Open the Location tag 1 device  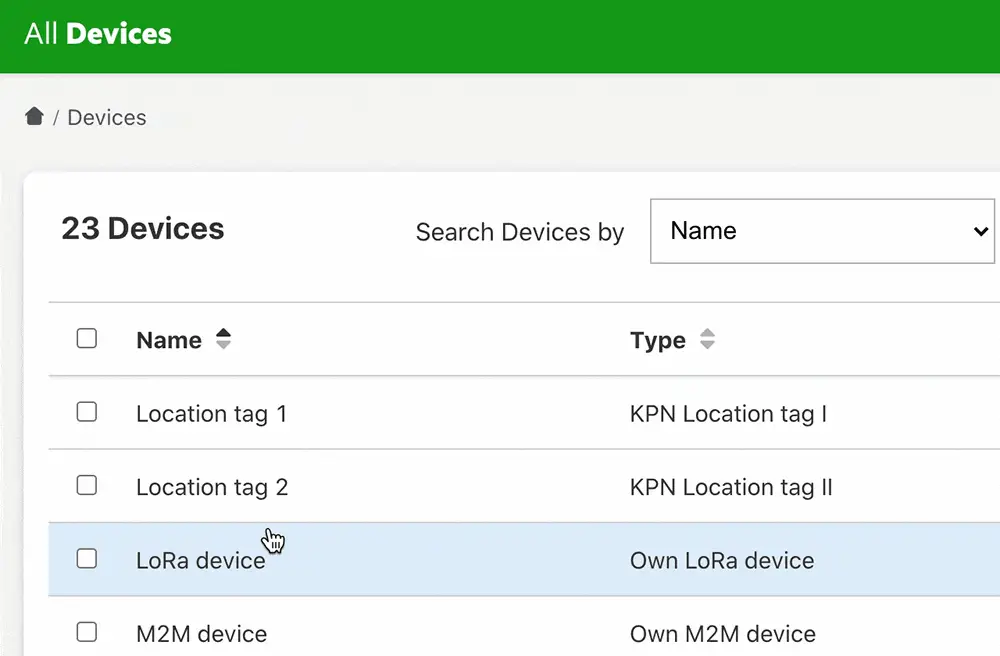tap(211, 414)
